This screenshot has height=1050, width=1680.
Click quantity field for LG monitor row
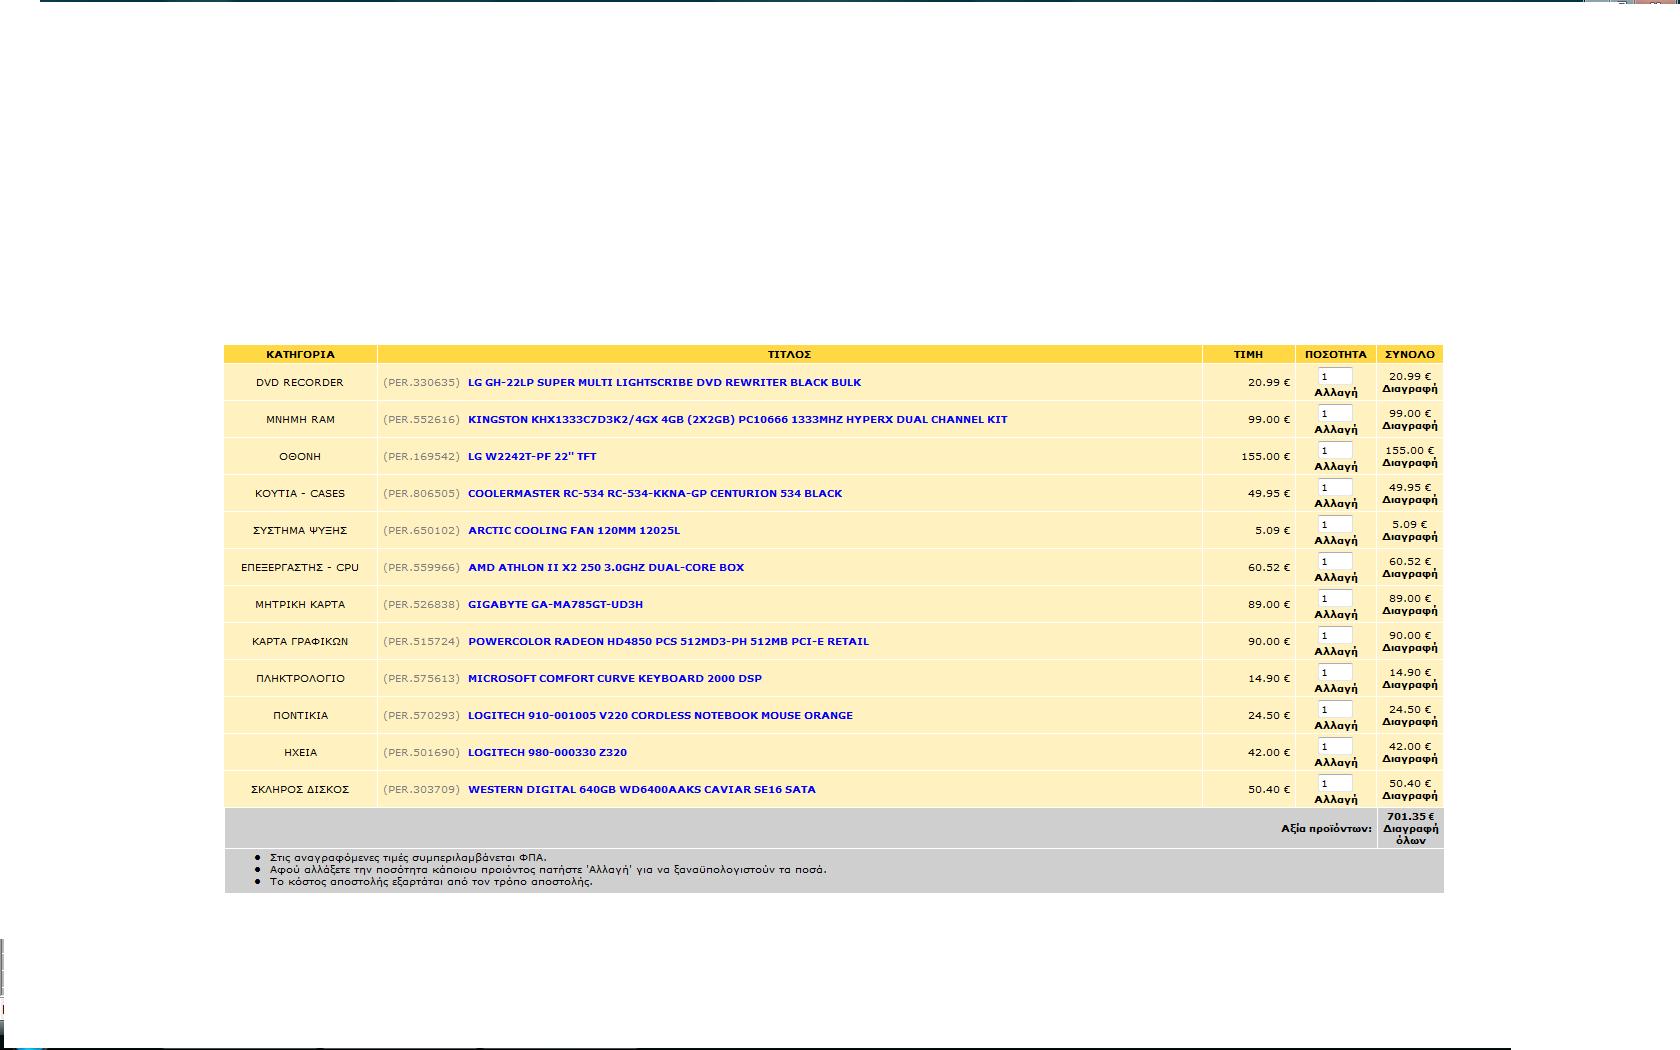tap(1334, 451)
